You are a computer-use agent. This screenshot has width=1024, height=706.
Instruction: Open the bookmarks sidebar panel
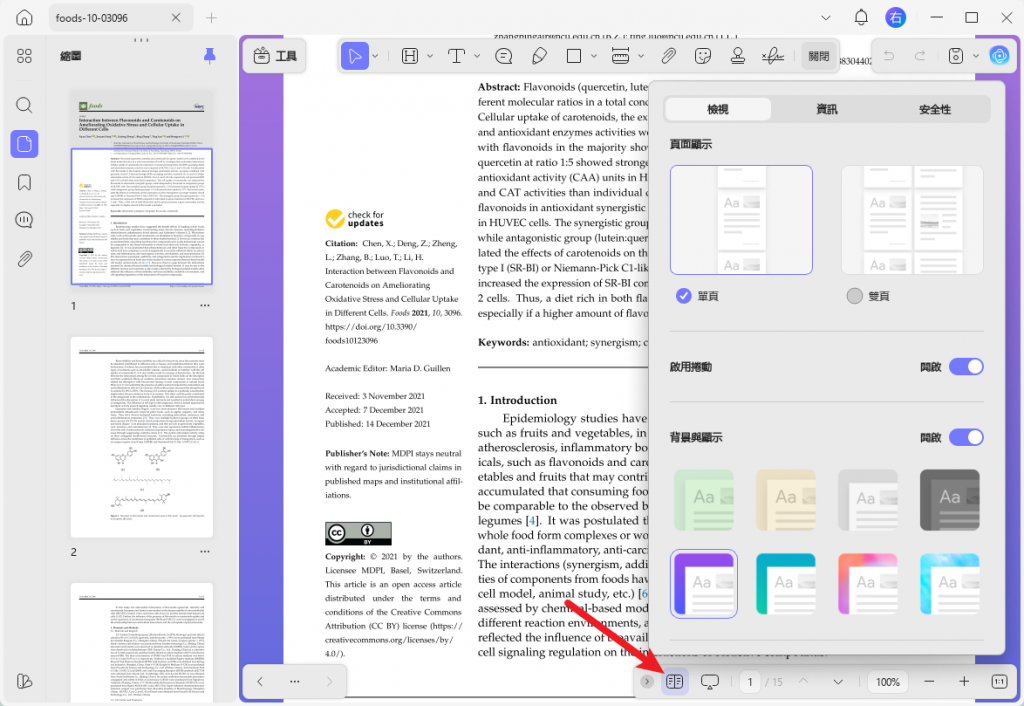coord(24,182)
